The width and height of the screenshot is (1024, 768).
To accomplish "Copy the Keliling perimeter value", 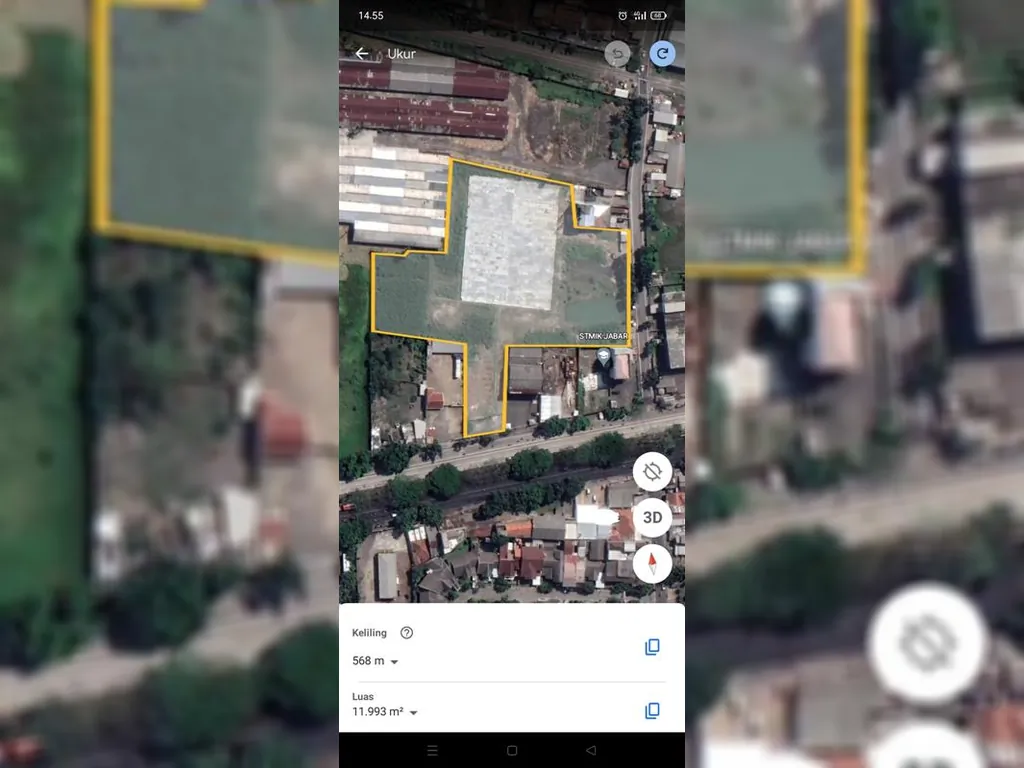I will point(652,647).
